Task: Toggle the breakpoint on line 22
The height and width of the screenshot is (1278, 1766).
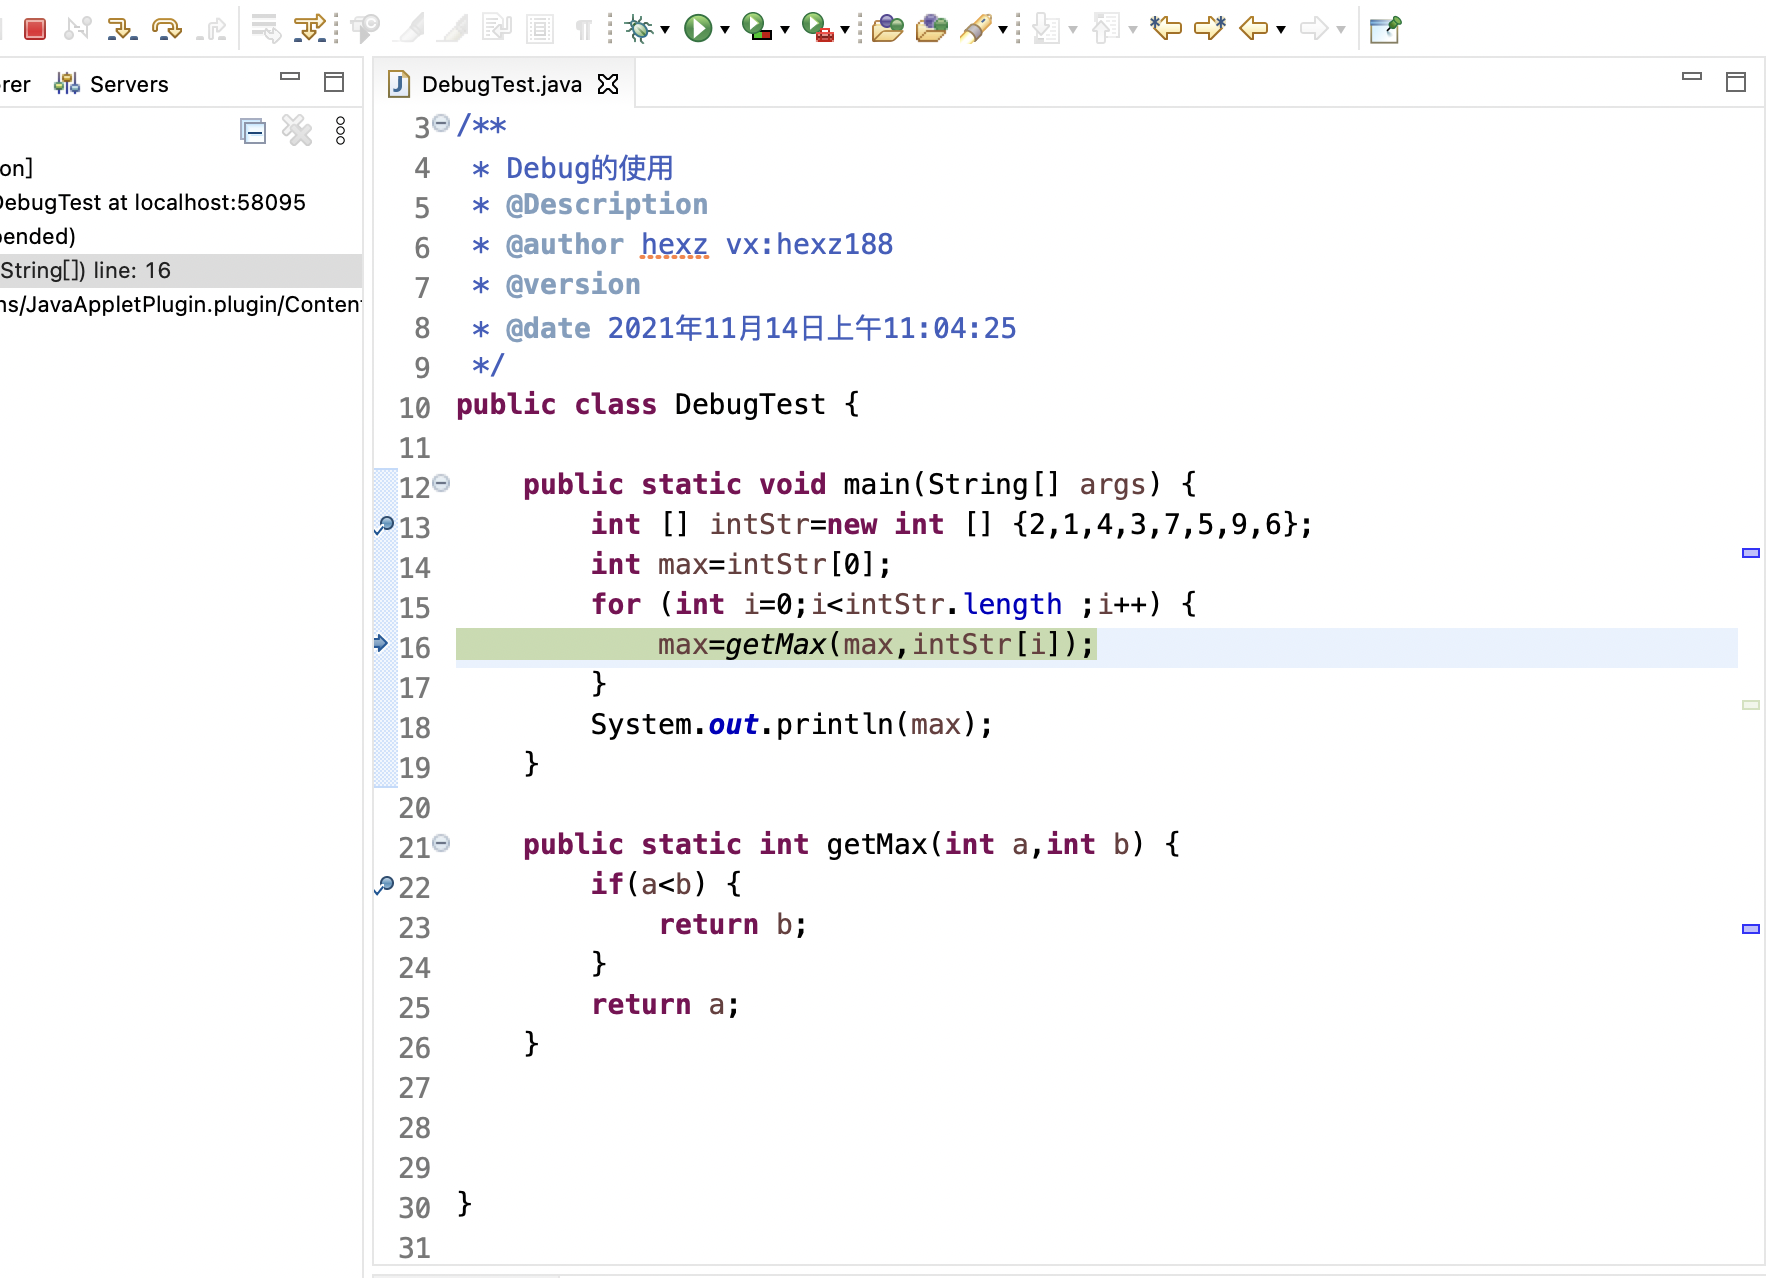Action: tap(384, 885)
